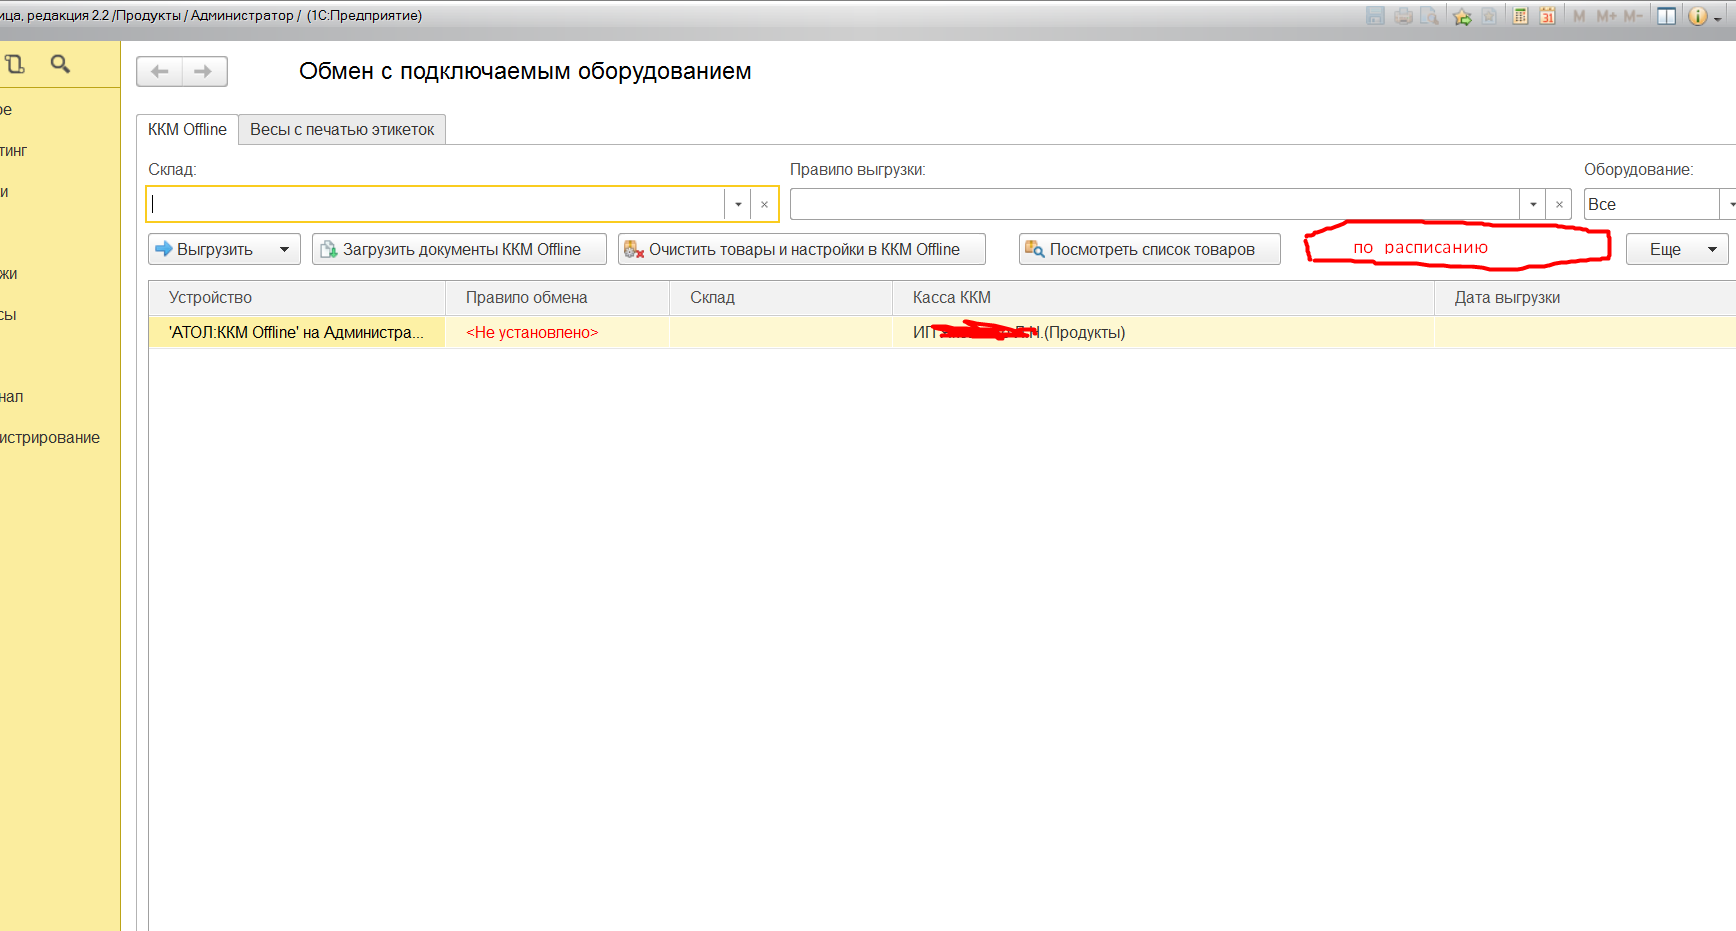Click Очистить товары и настройки button
Image resolution: width=1736 pixels, height=931 pixels.
801,249
